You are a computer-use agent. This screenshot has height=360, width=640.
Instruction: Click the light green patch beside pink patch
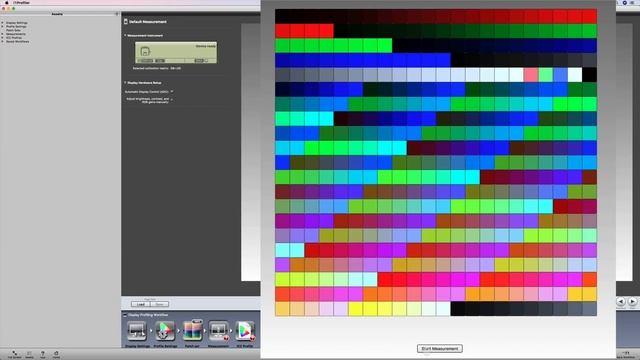click(545, 75)
